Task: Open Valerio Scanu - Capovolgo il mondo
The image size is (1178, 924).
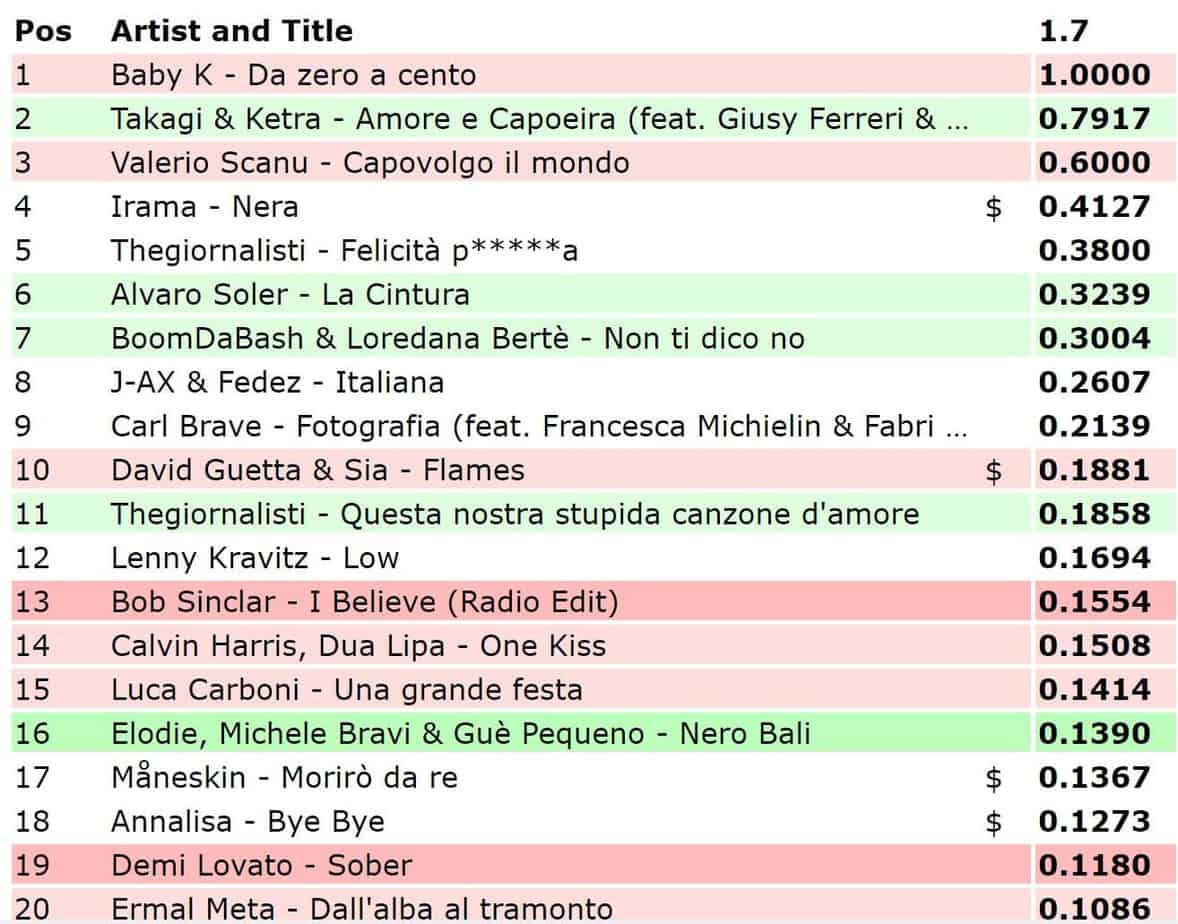Action: (370, 163)
